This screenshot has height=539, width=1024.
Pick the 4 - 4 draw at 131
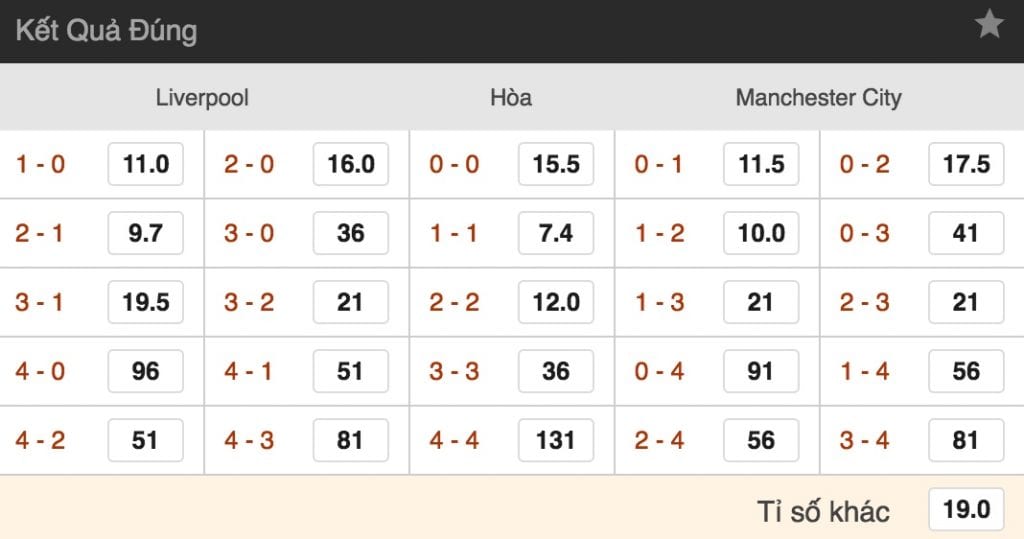coord(556,440)
